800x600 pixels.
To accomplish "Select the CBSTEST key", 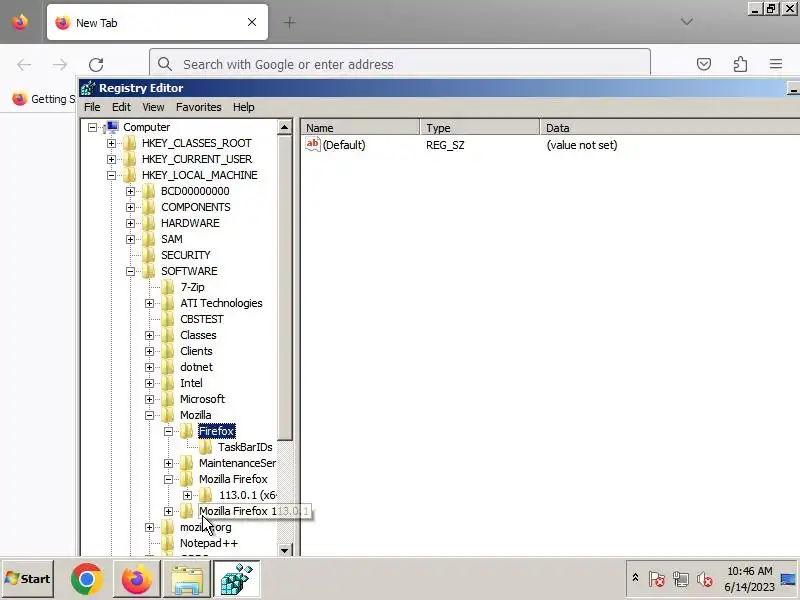I will pyautogui.click(x=202, y=319).
